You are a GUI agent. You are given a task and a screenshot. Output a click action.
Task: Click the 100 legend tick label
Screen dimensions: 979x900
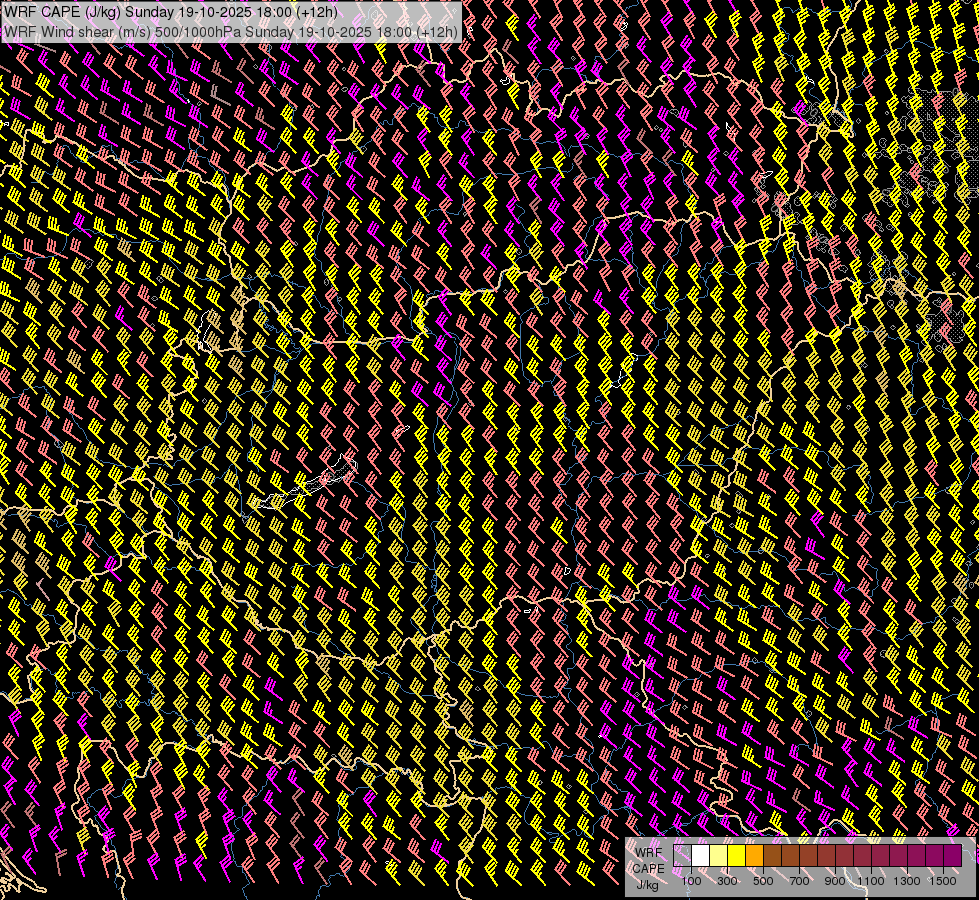pos(691,881)
